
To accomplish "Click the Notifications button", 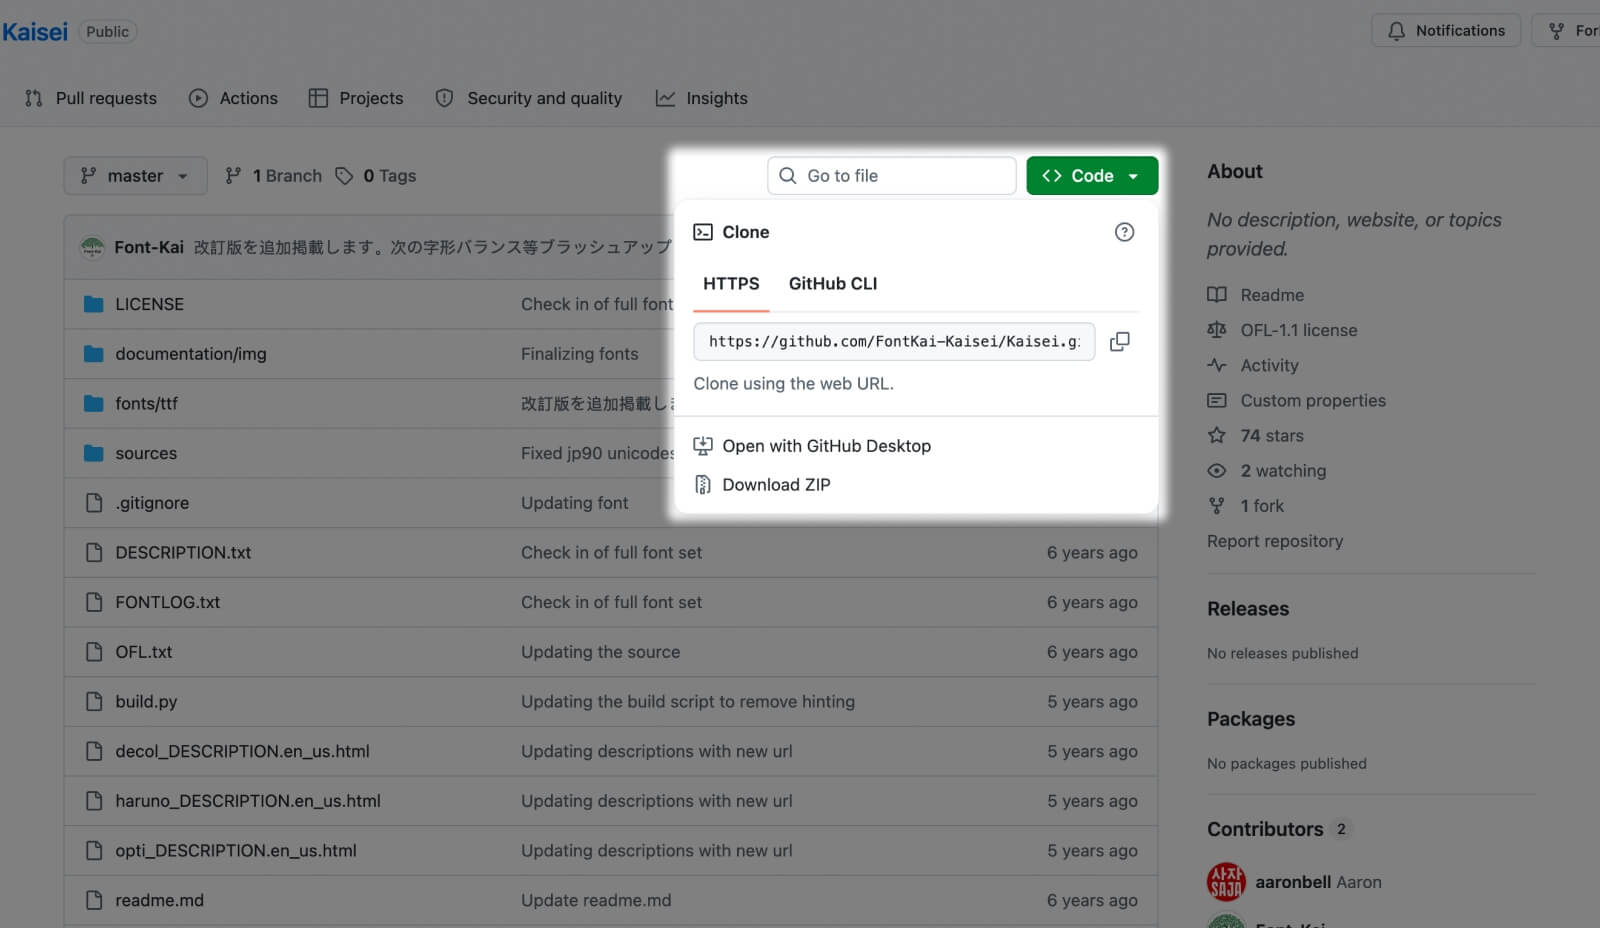I will click(x=1446, y=31).
